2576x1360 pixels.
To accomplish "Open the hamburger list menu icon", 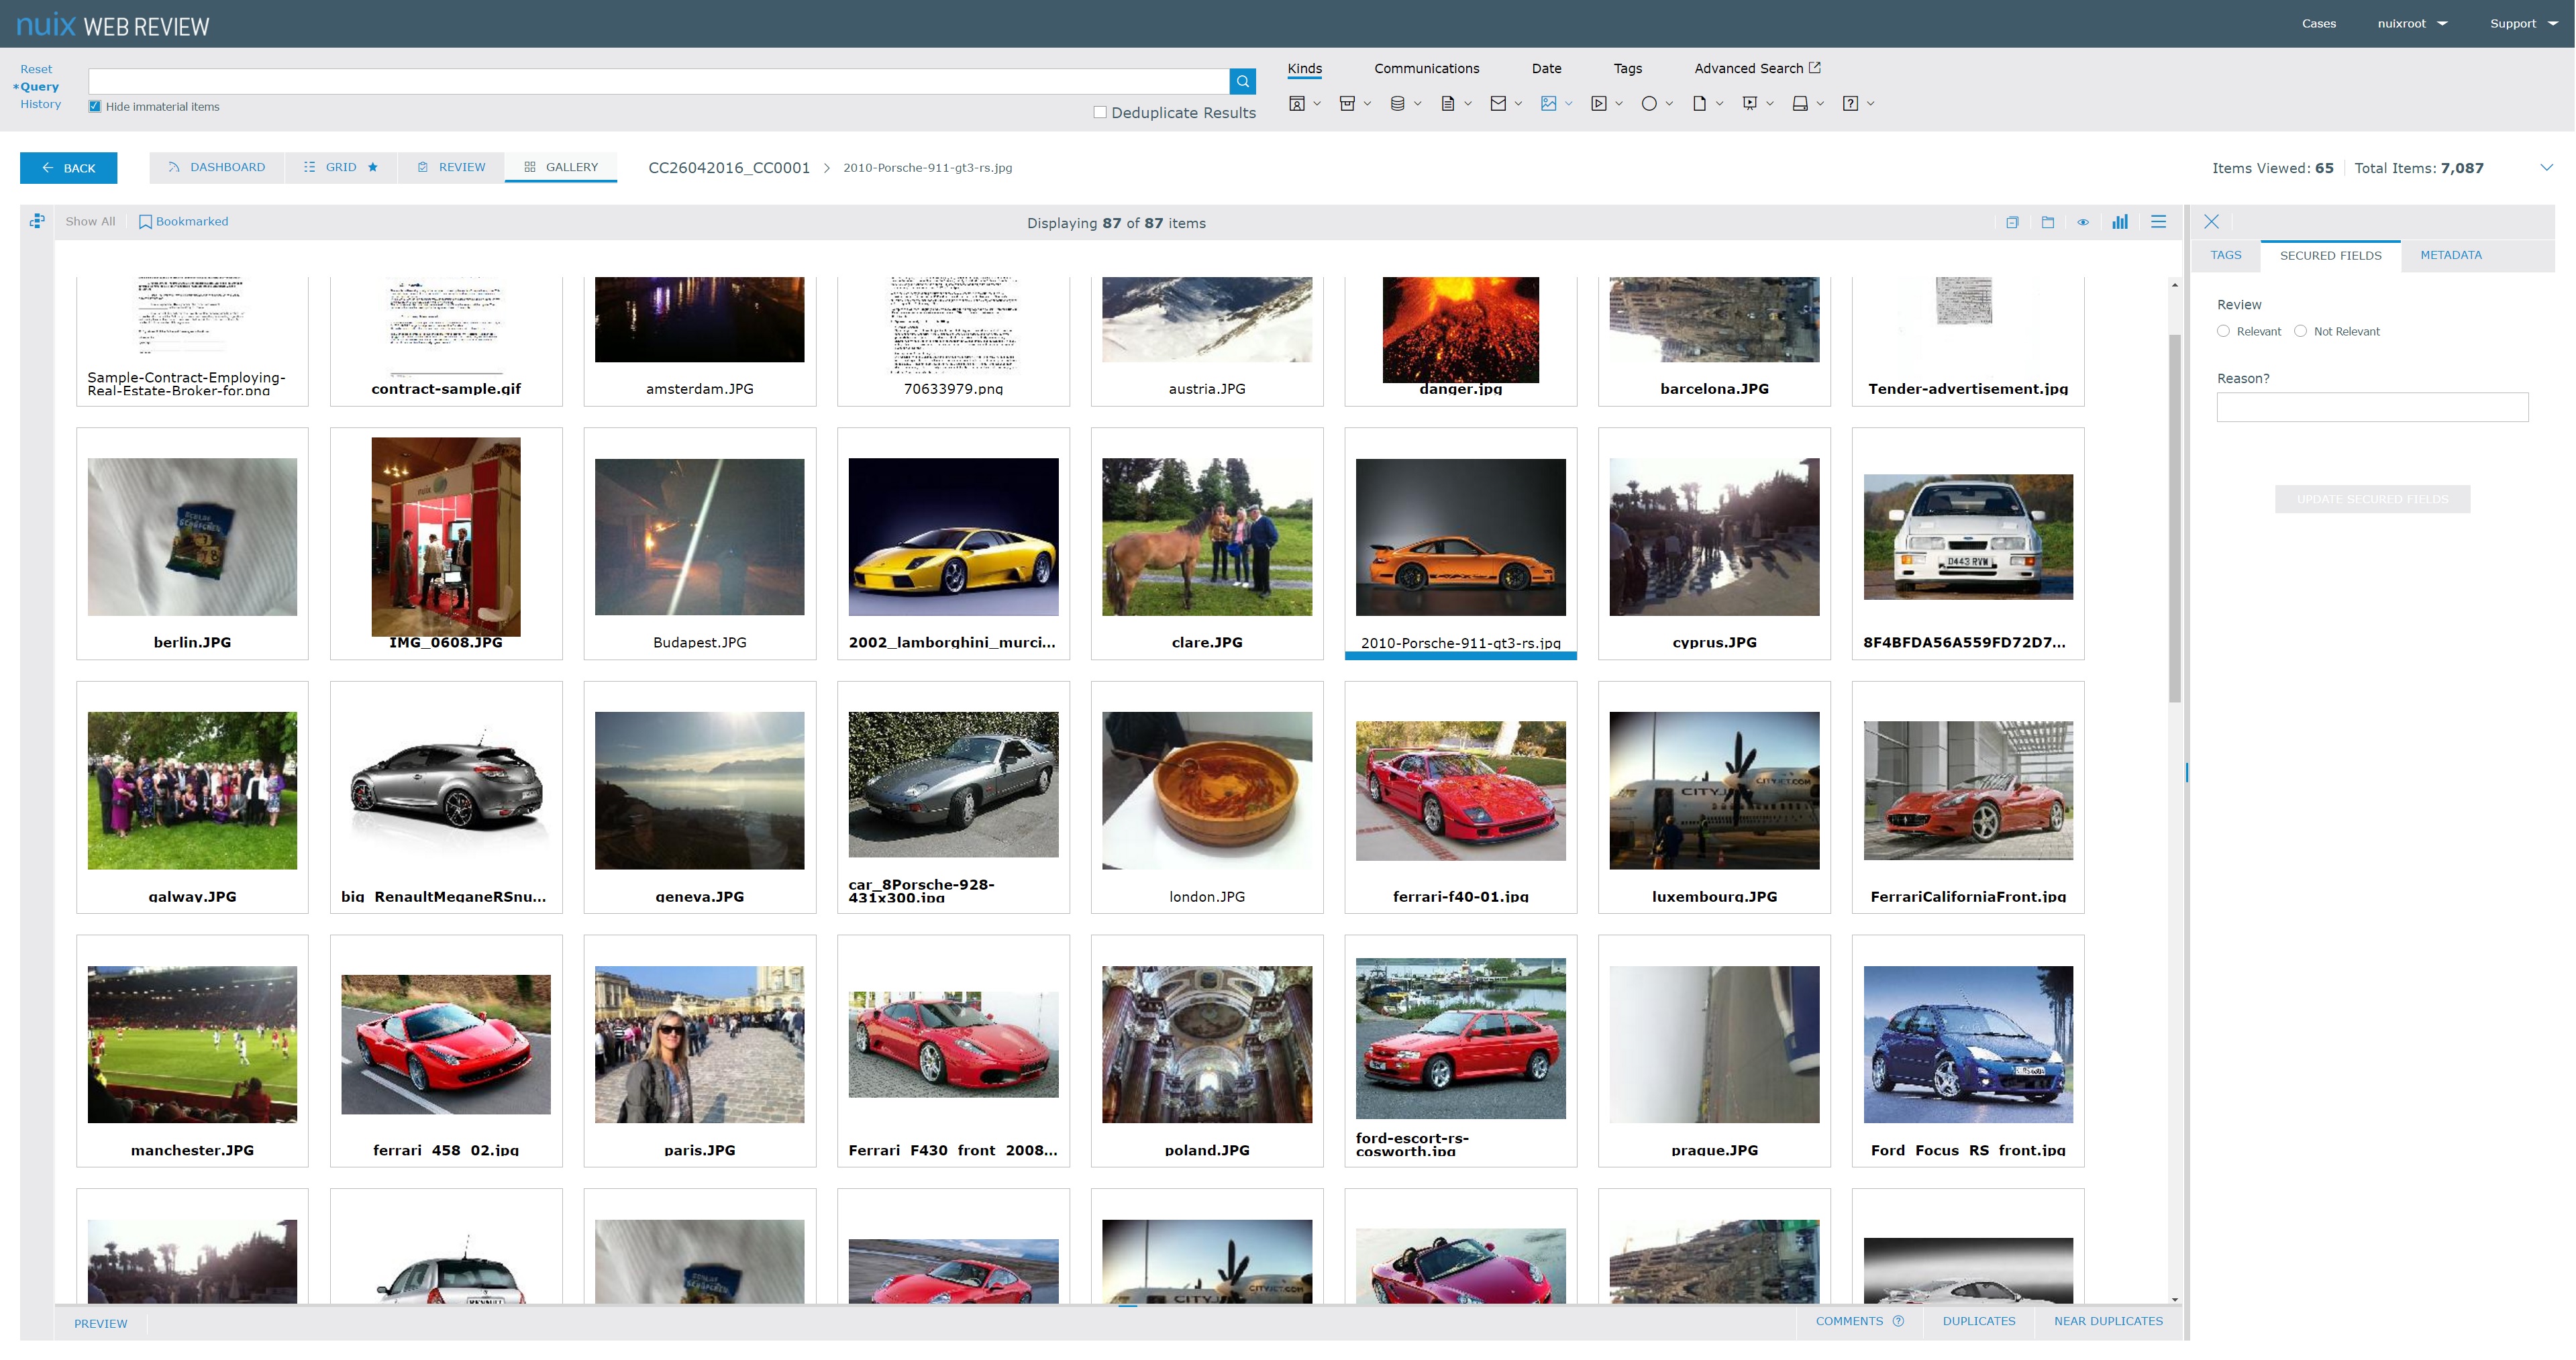I will pos(2158,222).
